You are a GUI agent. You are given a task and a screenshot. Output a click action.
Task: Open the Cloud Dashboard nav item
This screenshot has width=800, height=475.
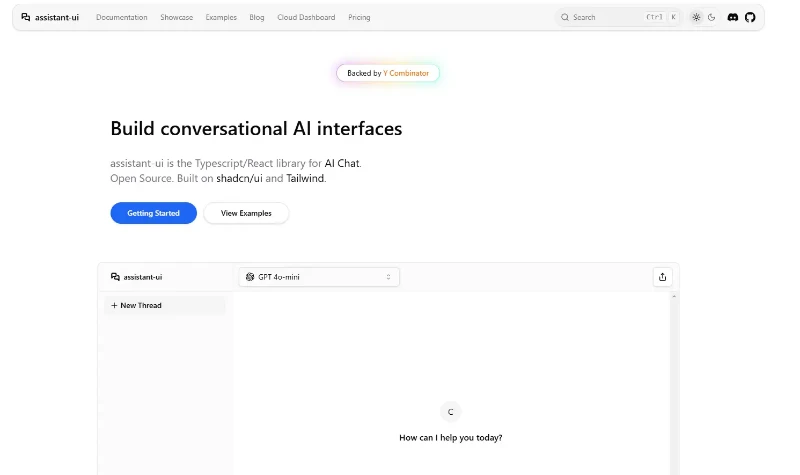306,17
